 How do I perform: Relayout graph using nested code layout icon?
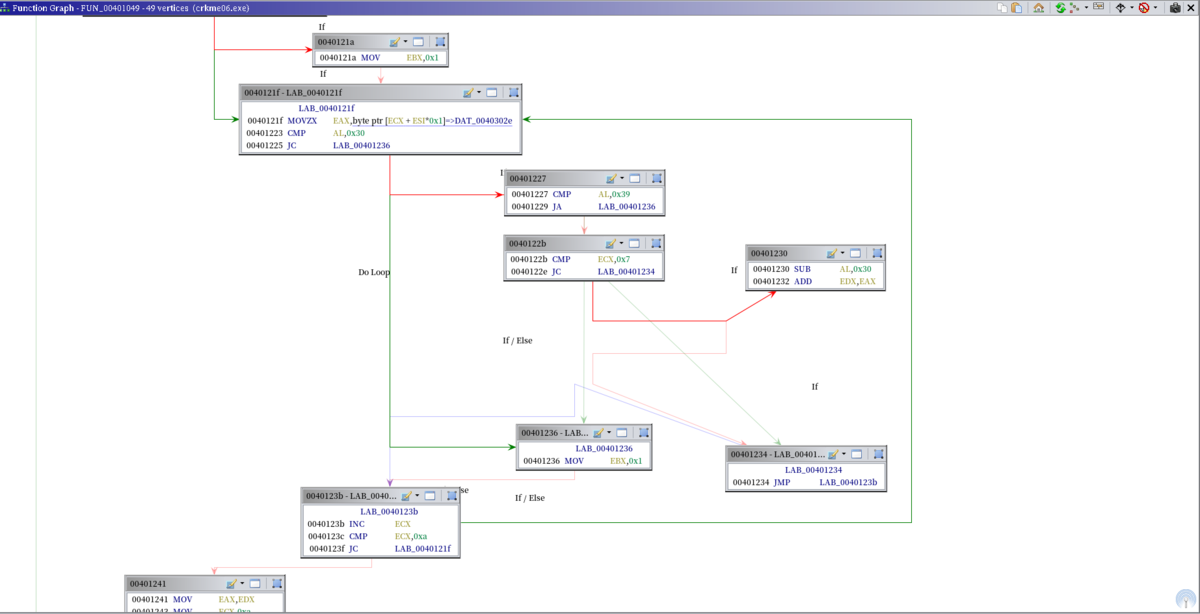1074,7
